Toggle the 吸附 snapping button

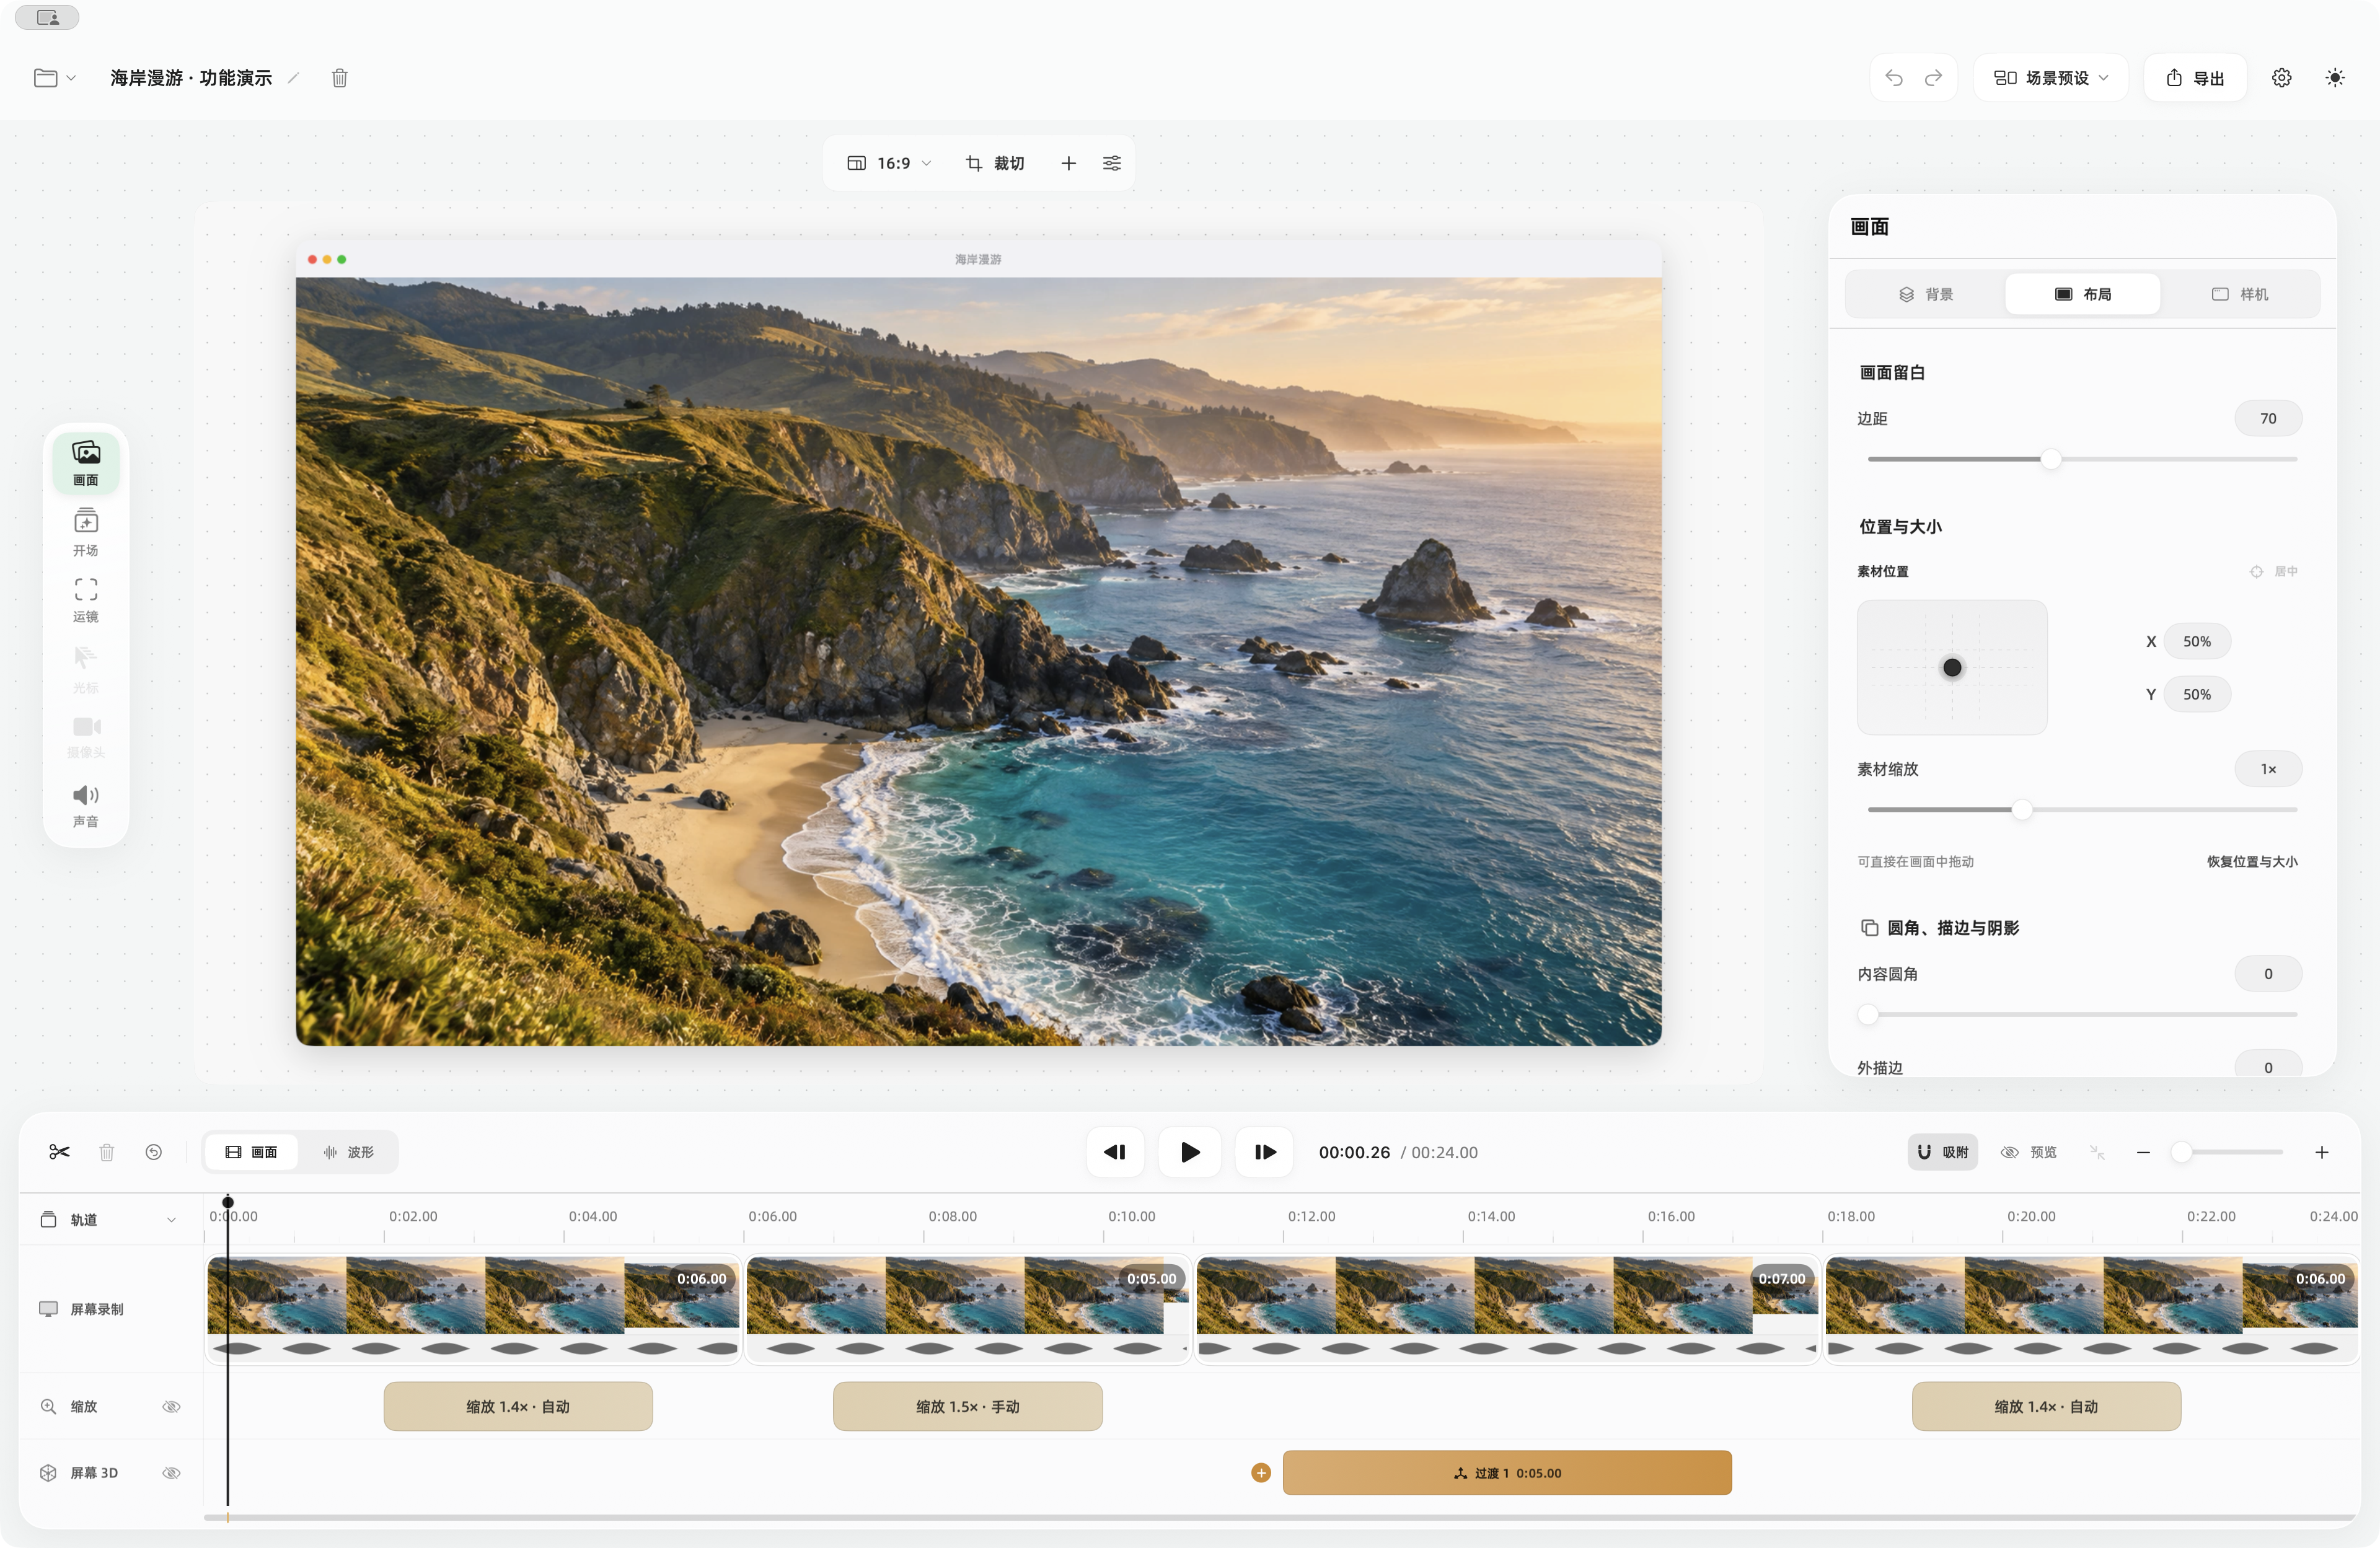1942,1152
